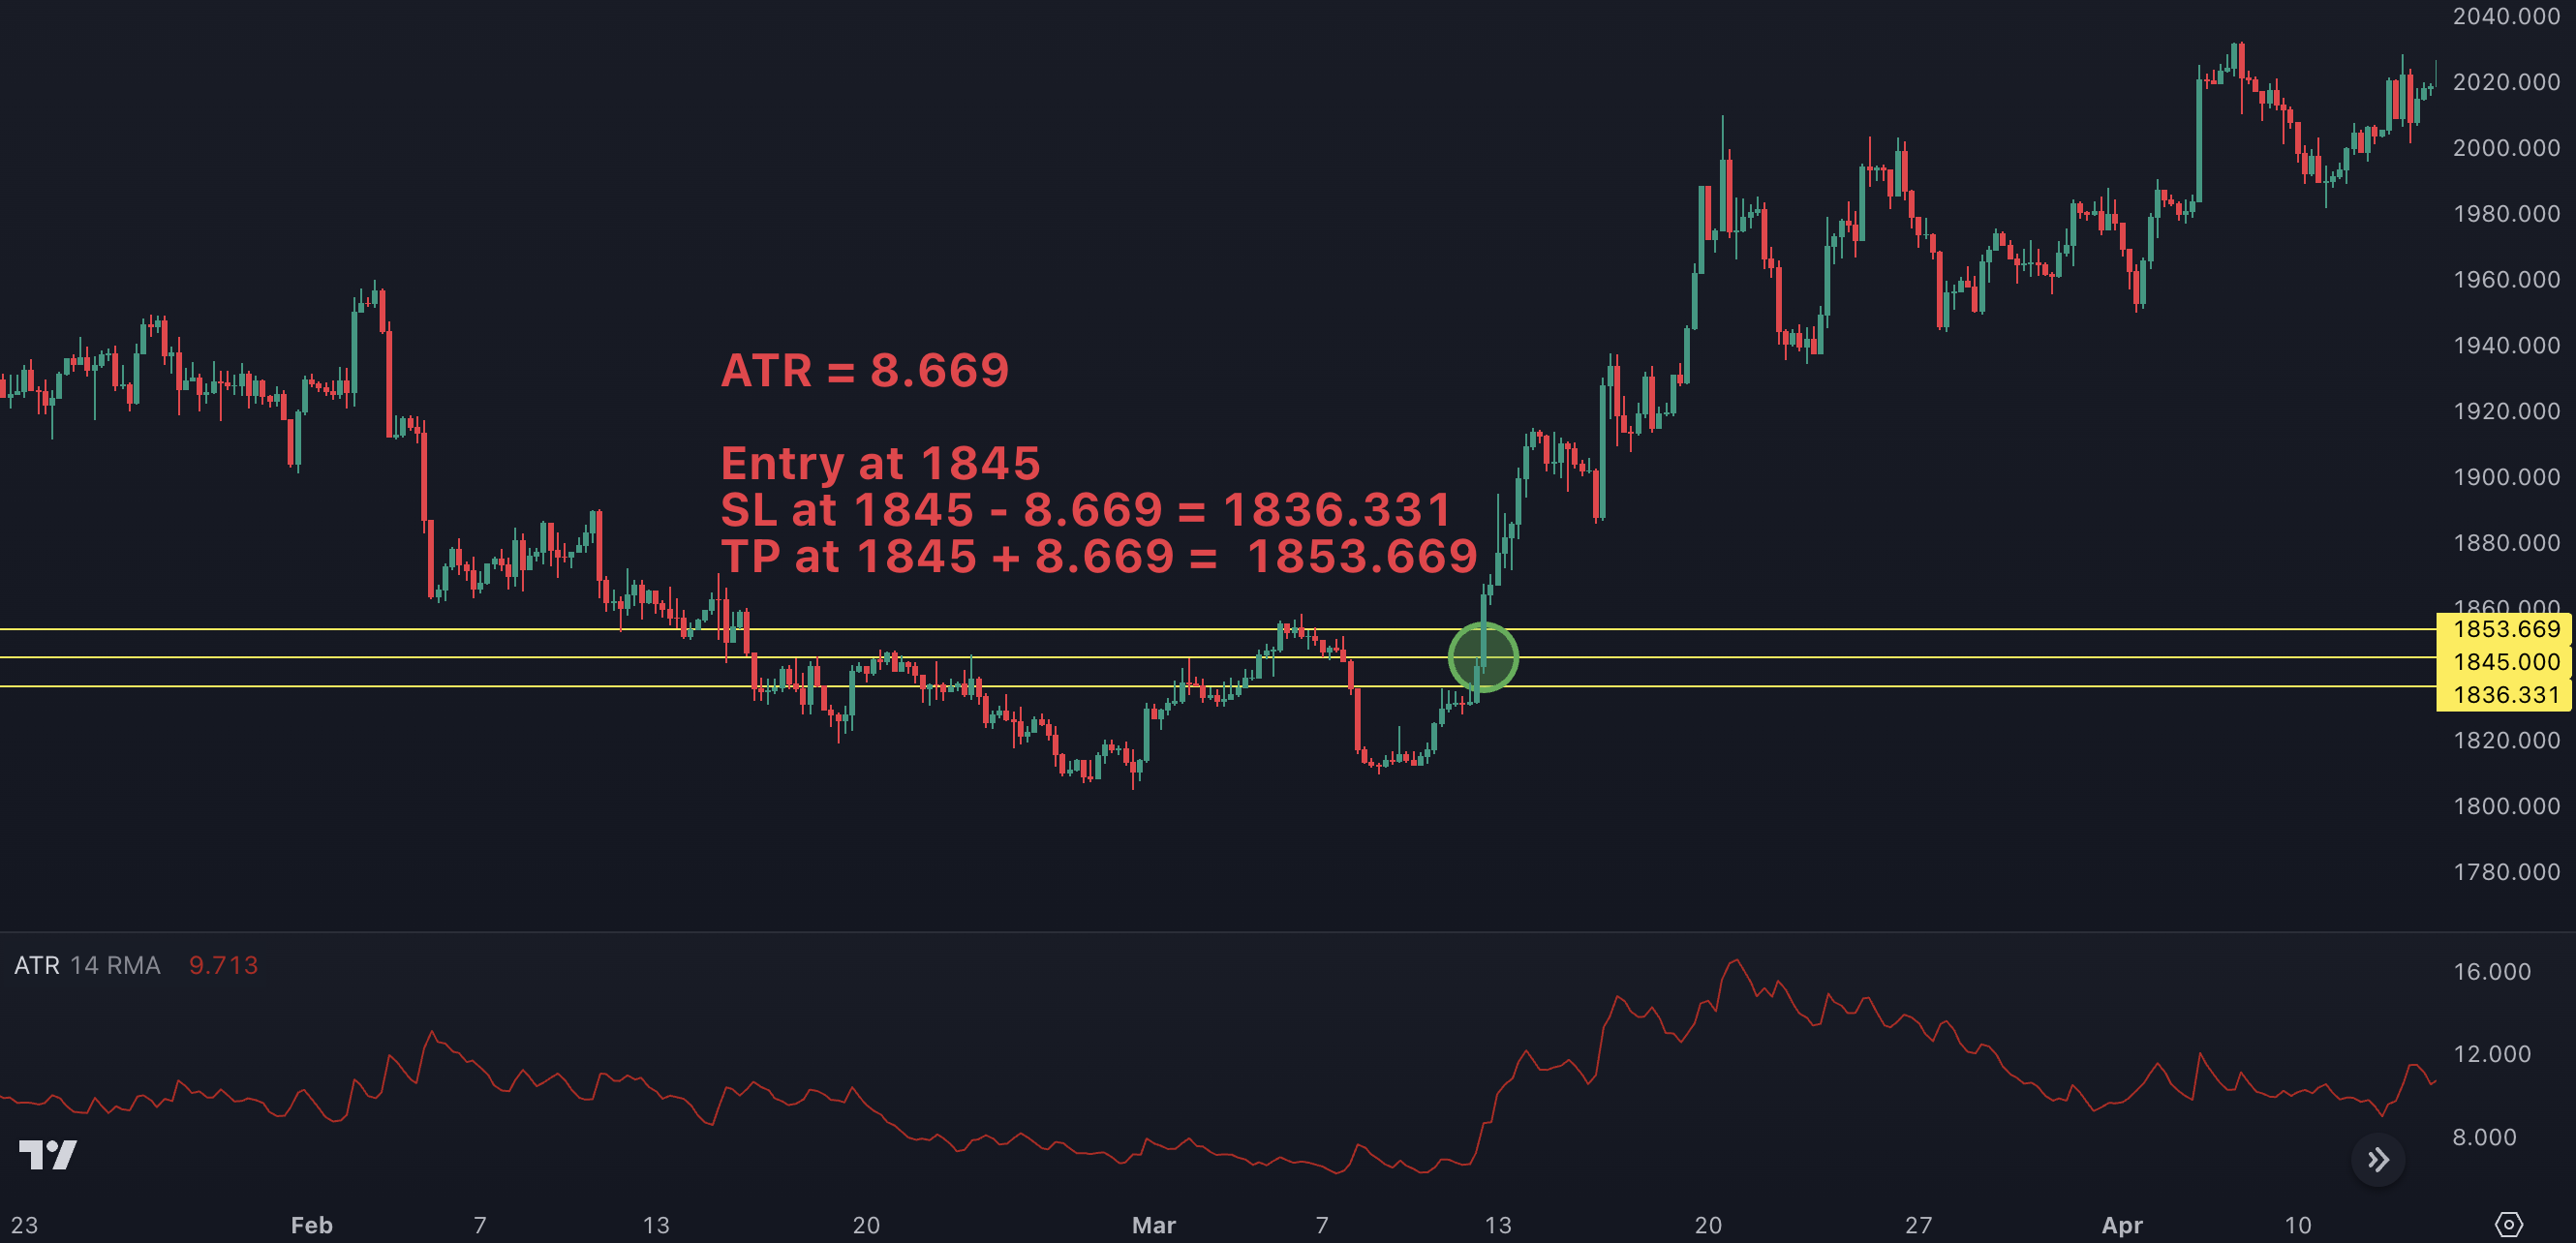Viewport: 2576px width, 1243px height.
Task: Click the 2040.000 price axis label
Action: (x=2505, y=16)
